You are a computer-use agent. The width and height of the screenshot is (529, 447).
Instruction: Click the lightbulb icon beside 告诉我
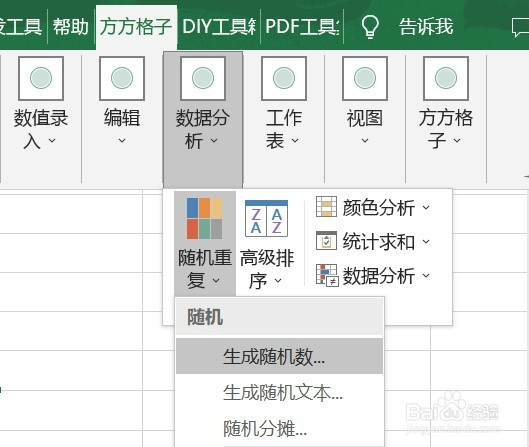(370, 27)
